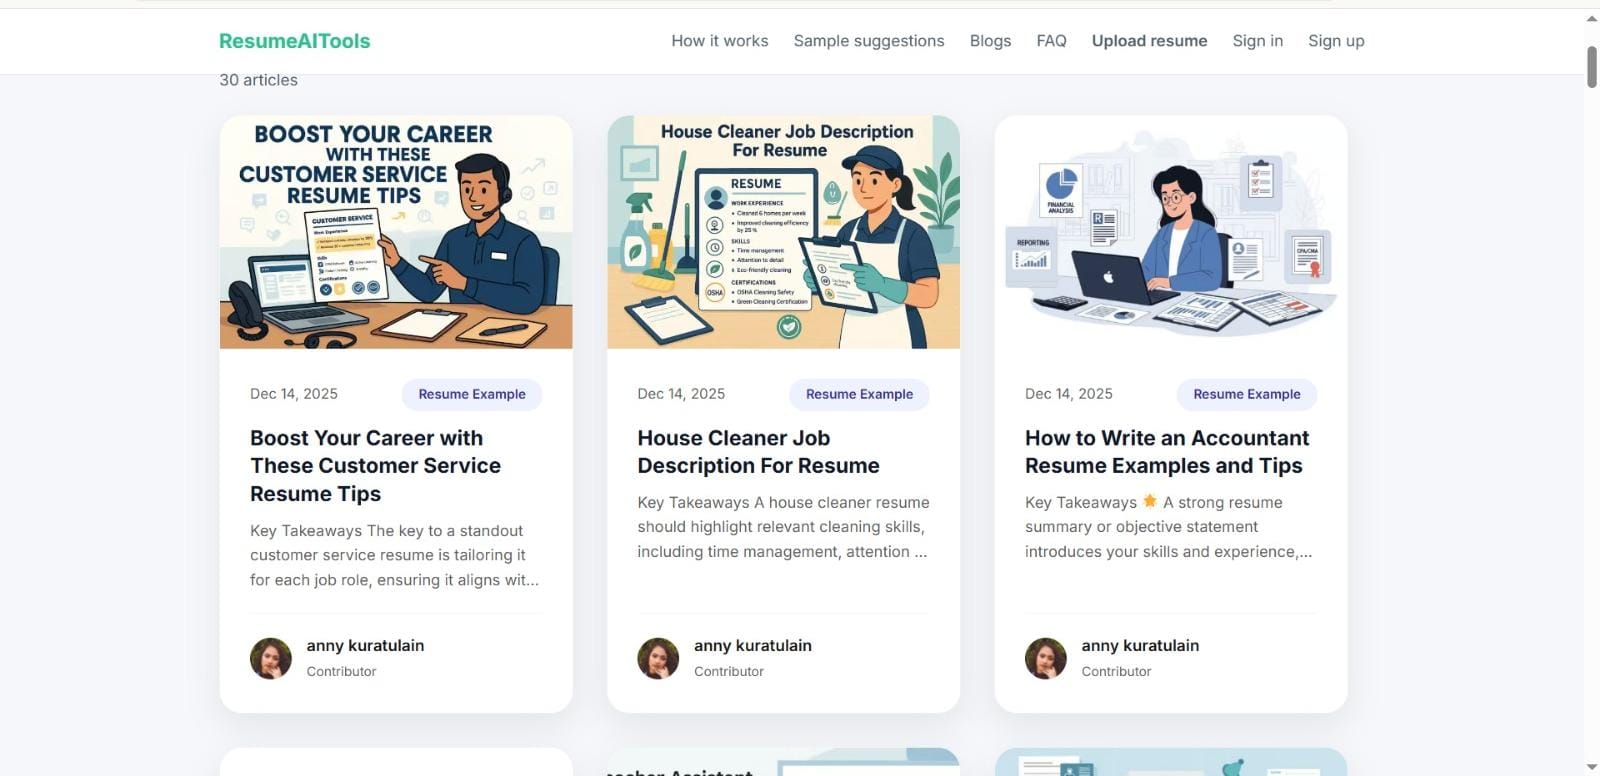Image resolution: width=1600 pixels, height=776 pixels.
Task: Select Resume Example tag on customer service card
Action: 472,394
